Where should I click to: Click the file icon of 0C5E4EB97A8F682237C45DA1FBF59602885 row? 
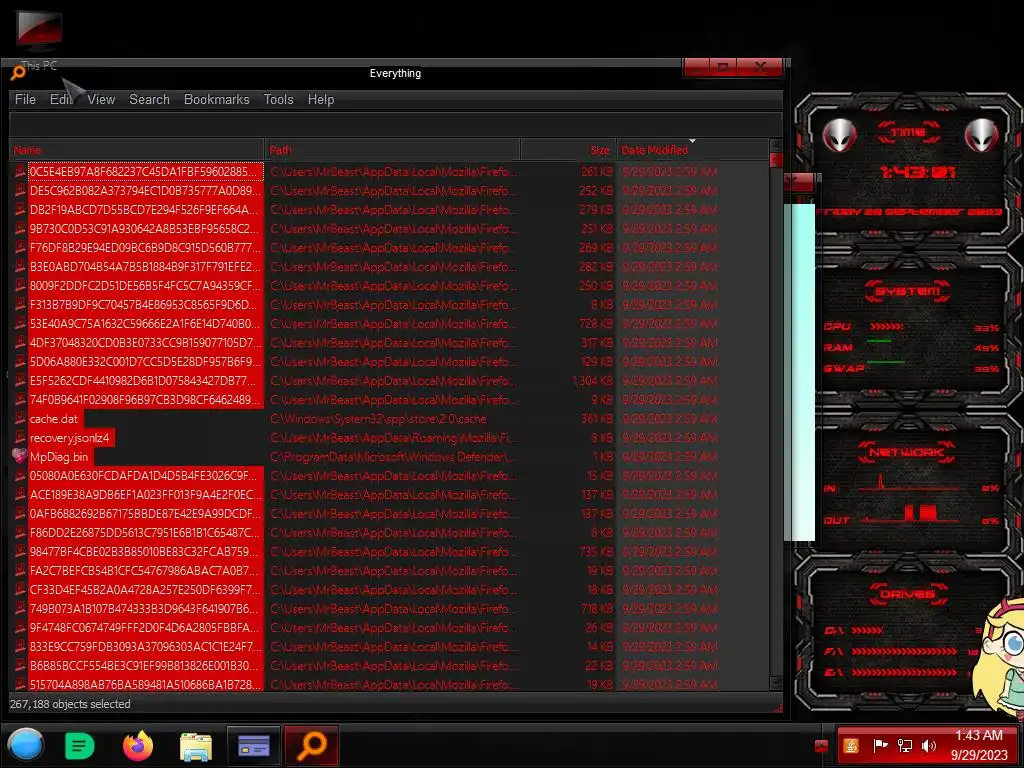pos(20,172)
